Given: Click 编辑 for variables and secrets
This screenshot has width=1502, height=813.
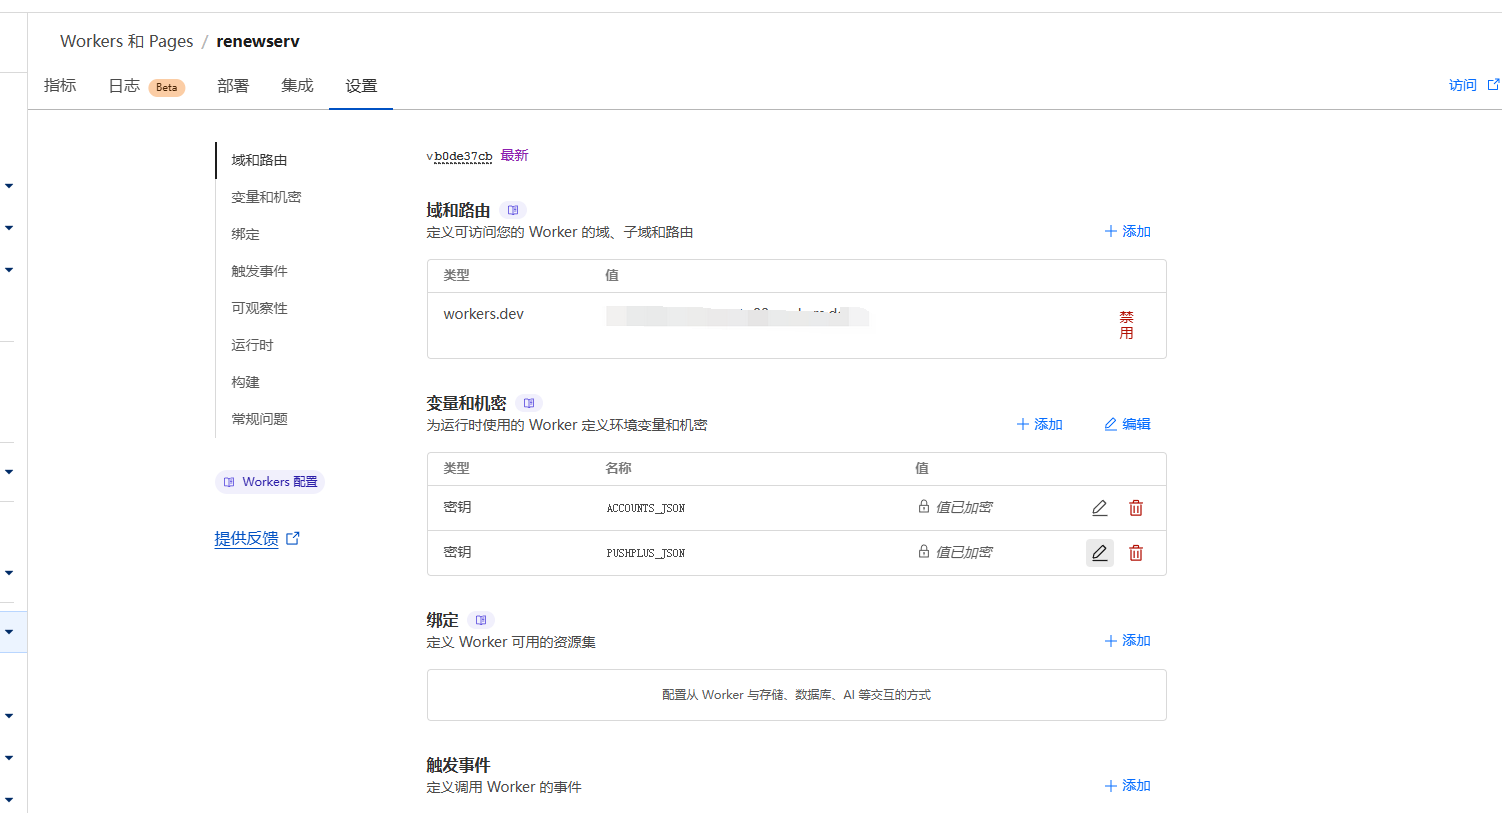Looking at the screenshot, I should point(1127,424).
